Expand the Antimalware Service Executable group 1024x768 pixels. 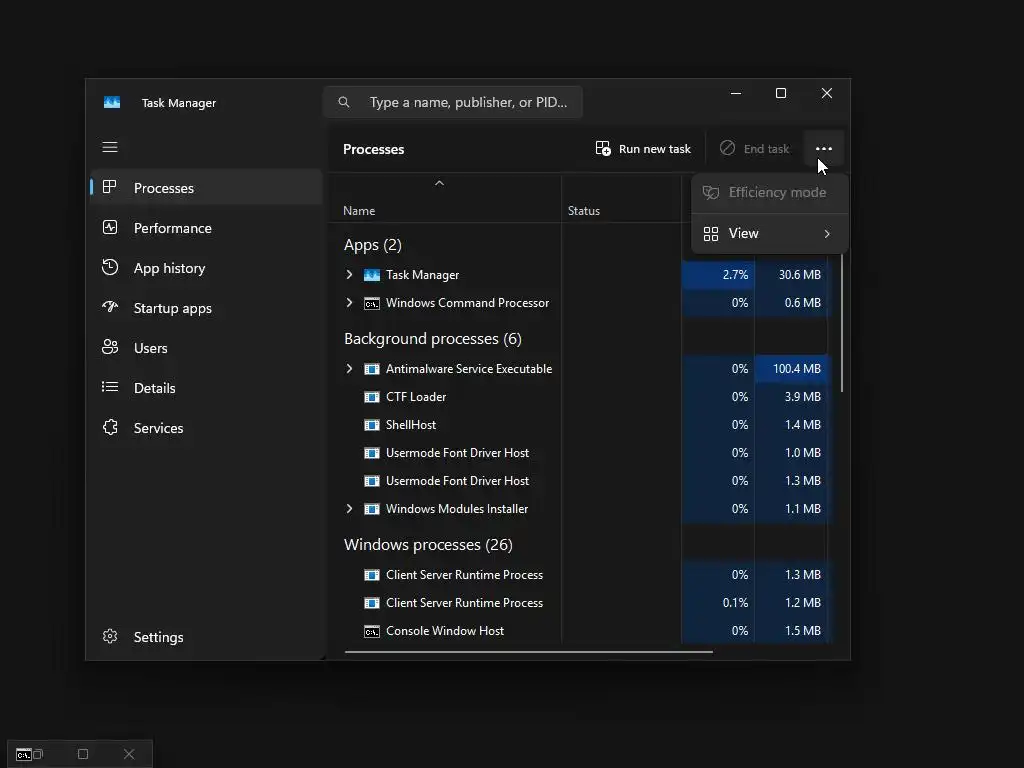[x=349, y=369]
